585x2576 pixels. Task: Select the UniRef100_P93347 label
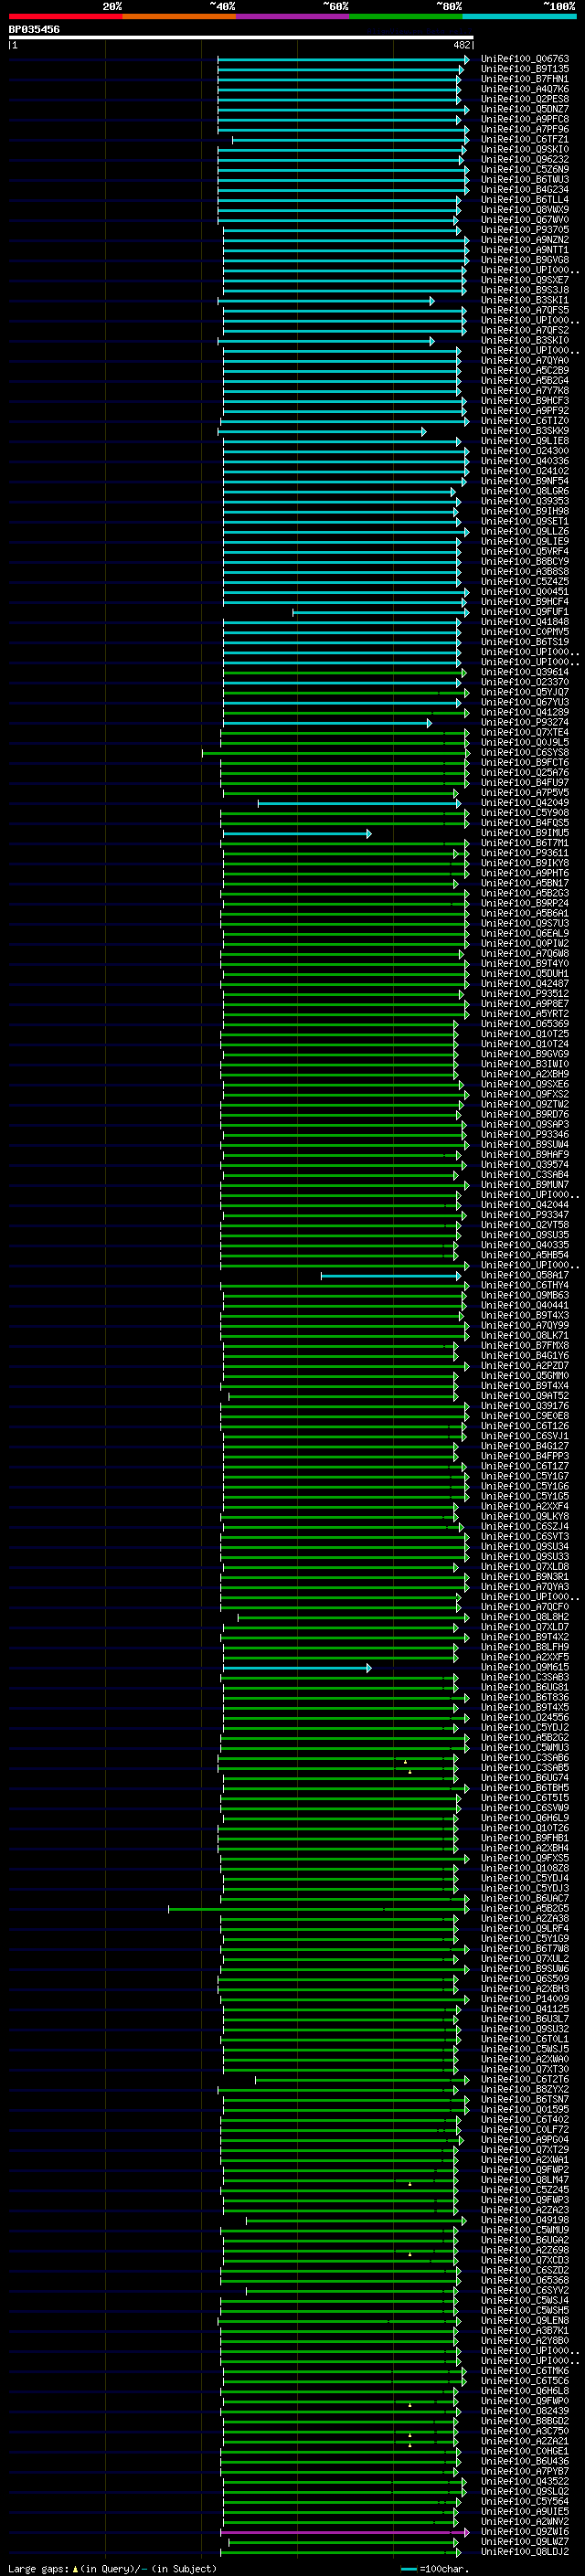[525, 1215]
